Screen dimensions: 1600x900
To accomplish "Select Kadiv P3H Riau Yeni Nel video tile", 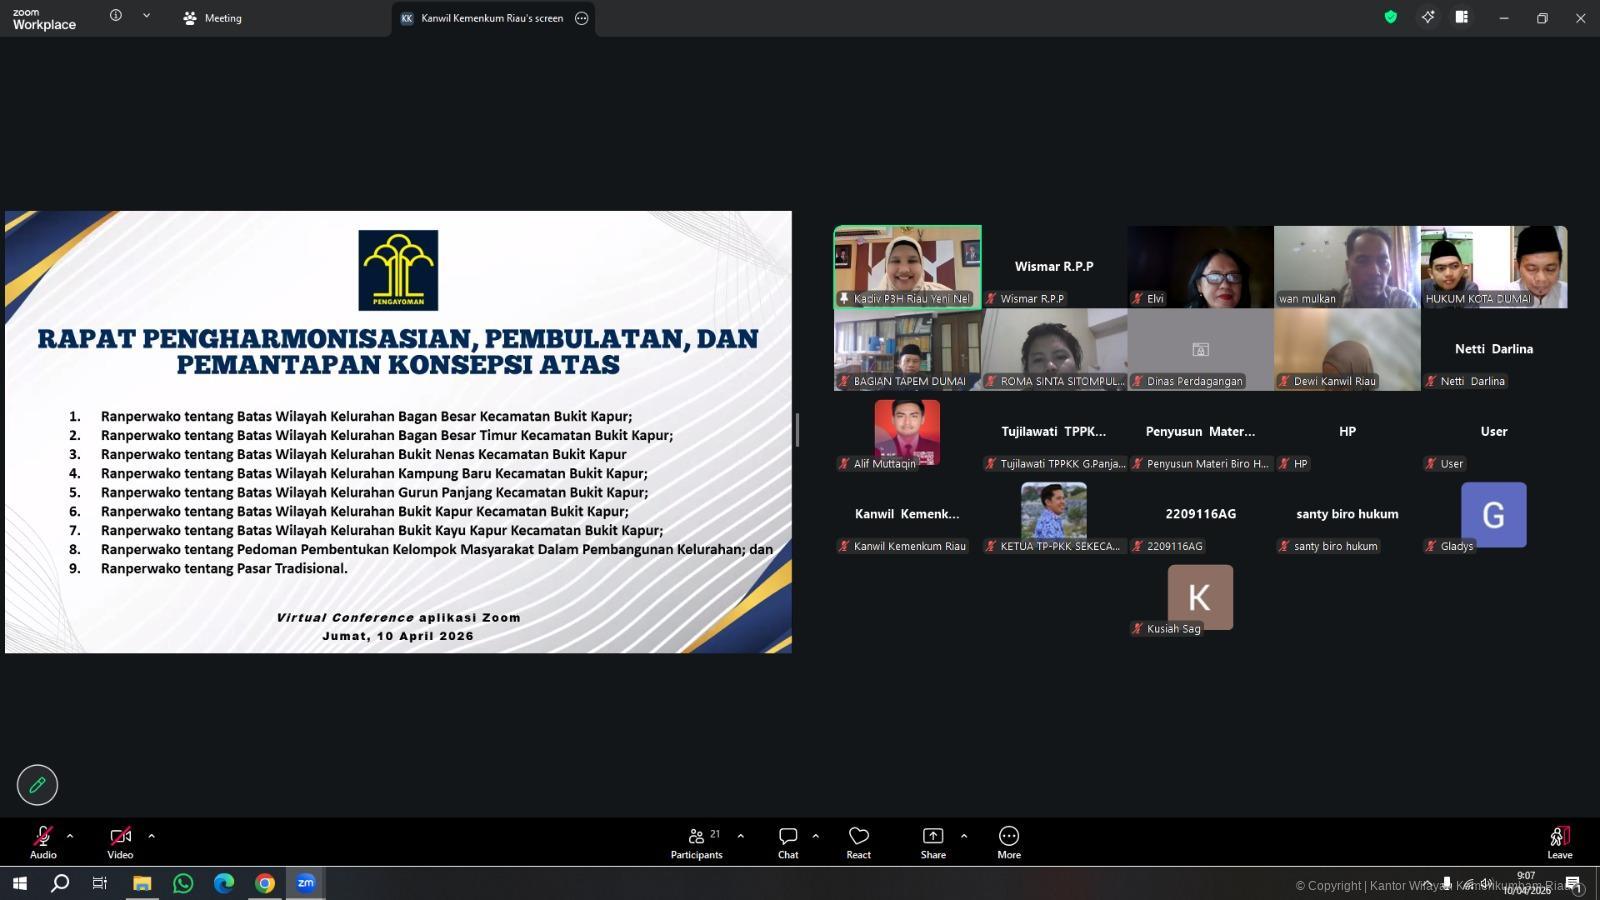I will (907, 266).
